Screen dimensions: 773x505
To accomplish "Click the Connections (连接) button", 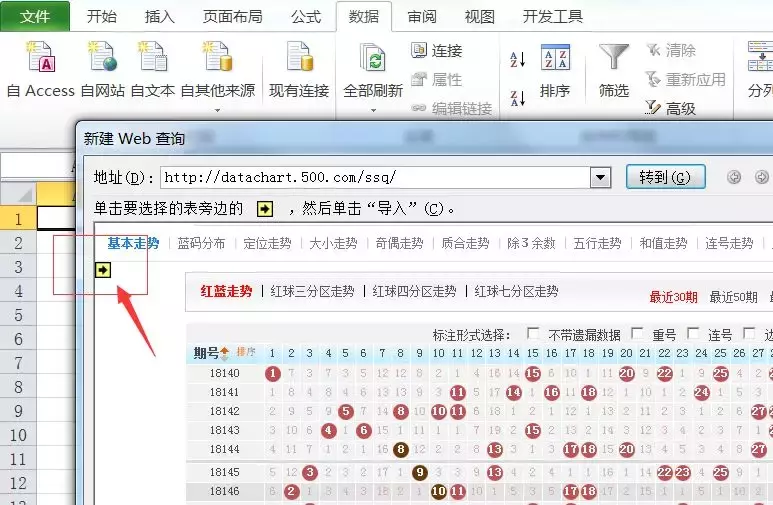I will (436, 50).
